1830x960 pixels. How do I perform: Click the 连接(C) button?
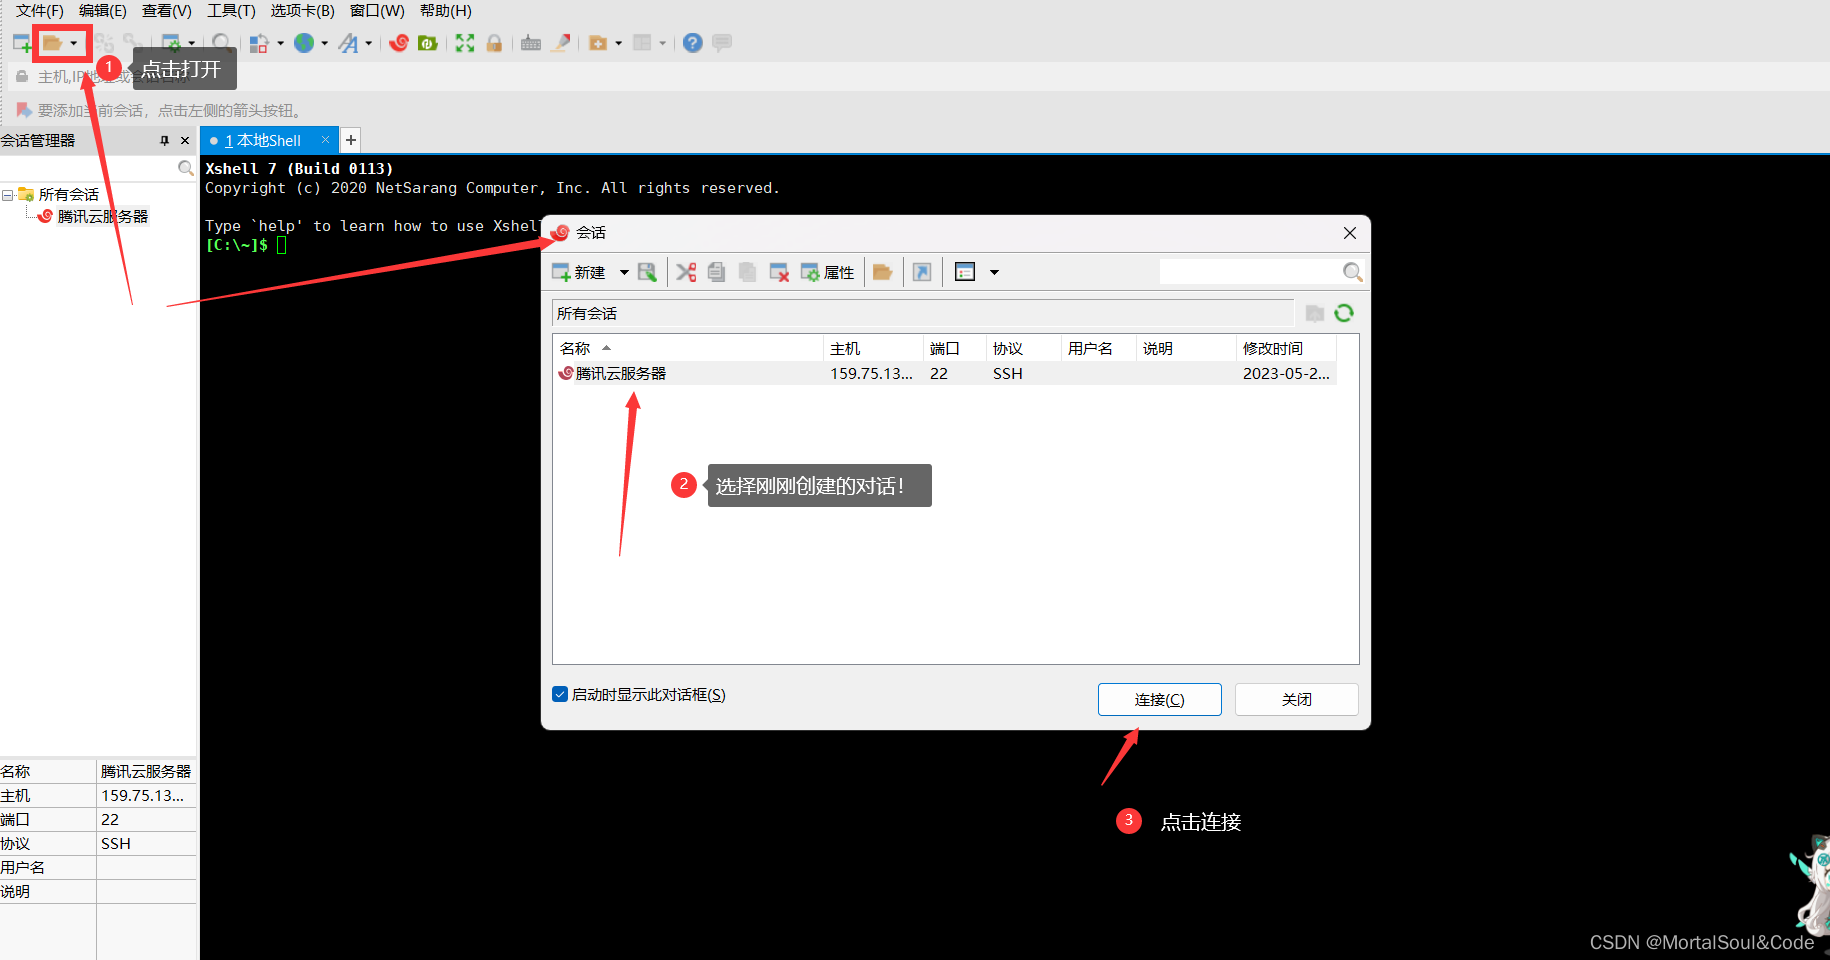click(1160, 700)
